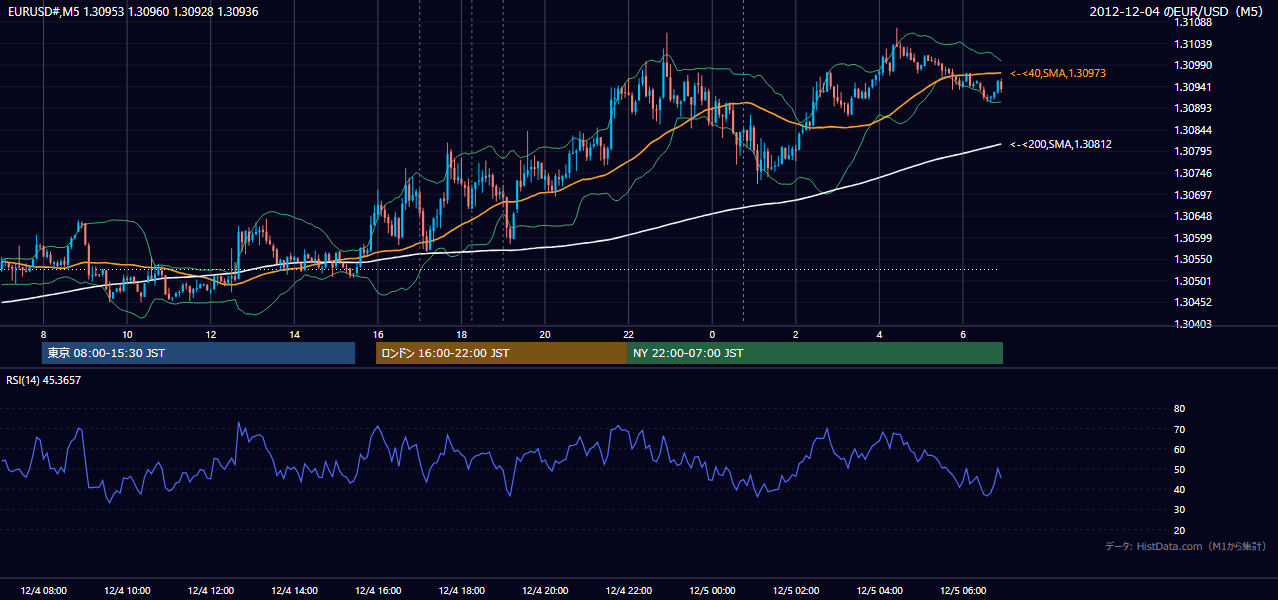
Task: Click RSI axis level 30
Action: click(x=1179, y=510)
